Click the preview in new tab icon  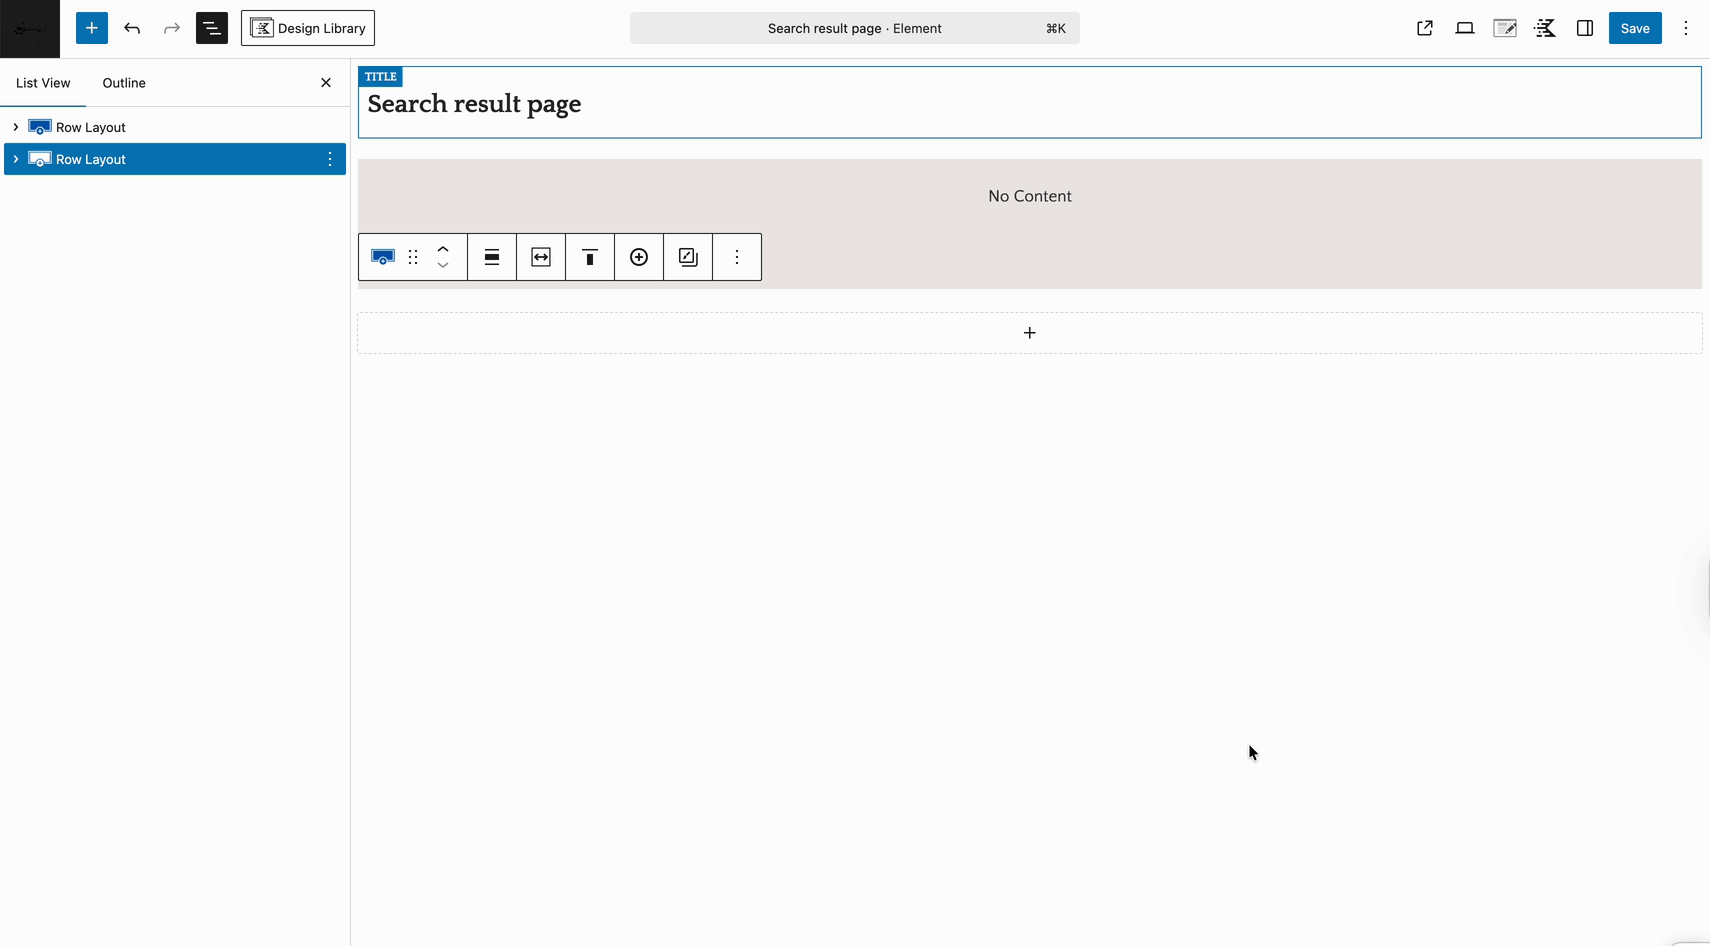click(x=1424, y=28)
